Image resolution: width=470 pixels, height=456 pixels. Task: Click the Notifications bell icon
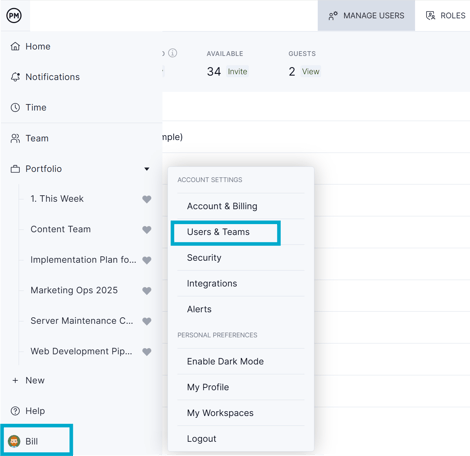(15, 77)
